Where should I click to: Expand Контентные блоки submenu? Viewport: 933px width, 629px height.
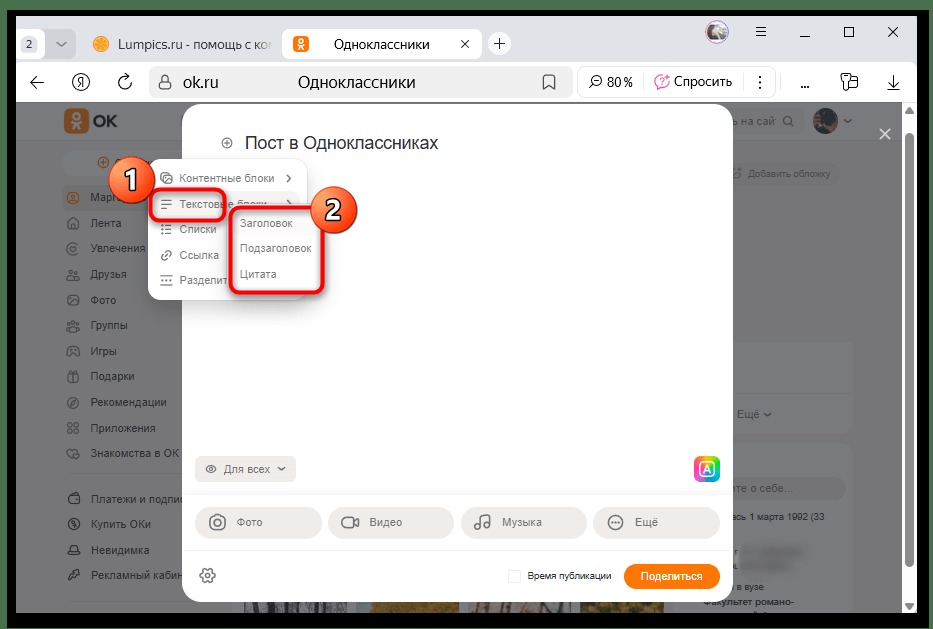227,178
